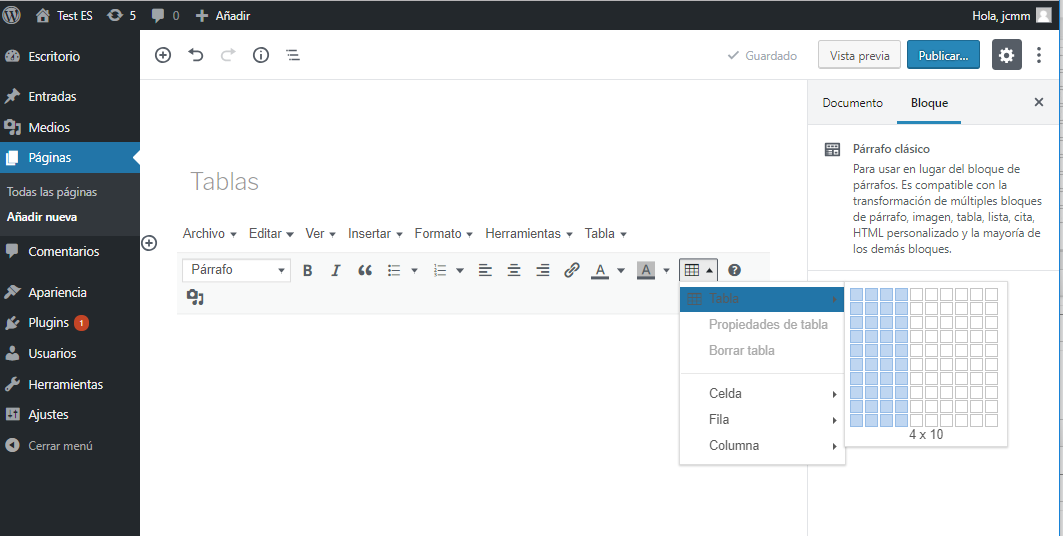Expand the bulleted list style arrow

tap(415, 270)
